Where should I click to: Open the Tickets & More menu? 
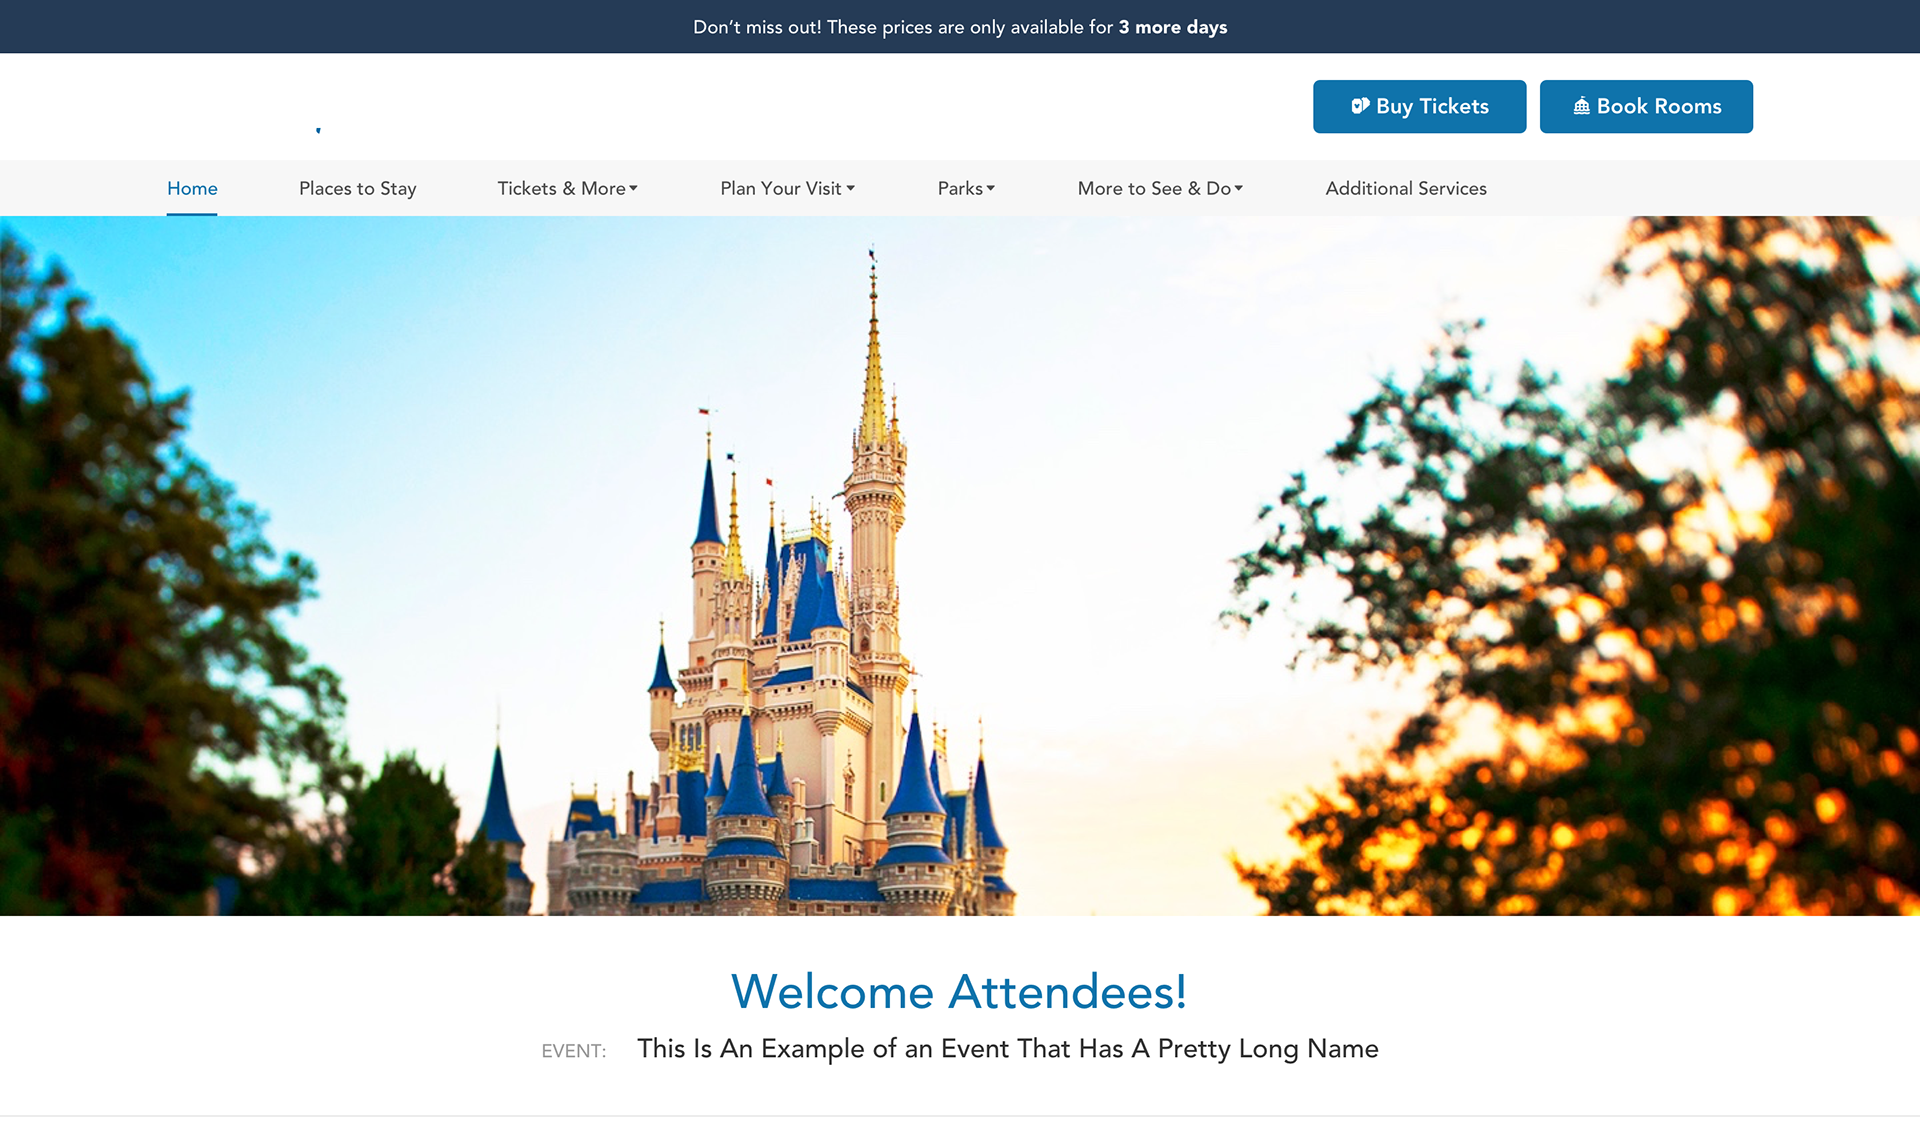tap(567, 188)
